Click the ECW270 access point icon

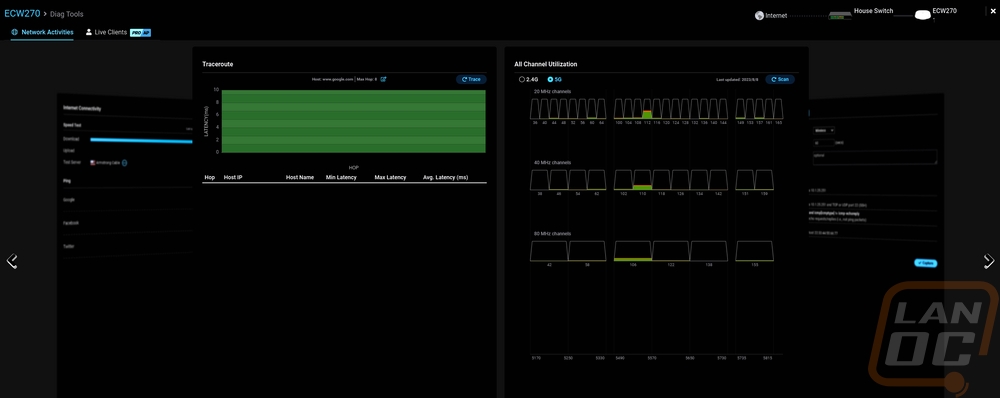(x=922, y=15)
